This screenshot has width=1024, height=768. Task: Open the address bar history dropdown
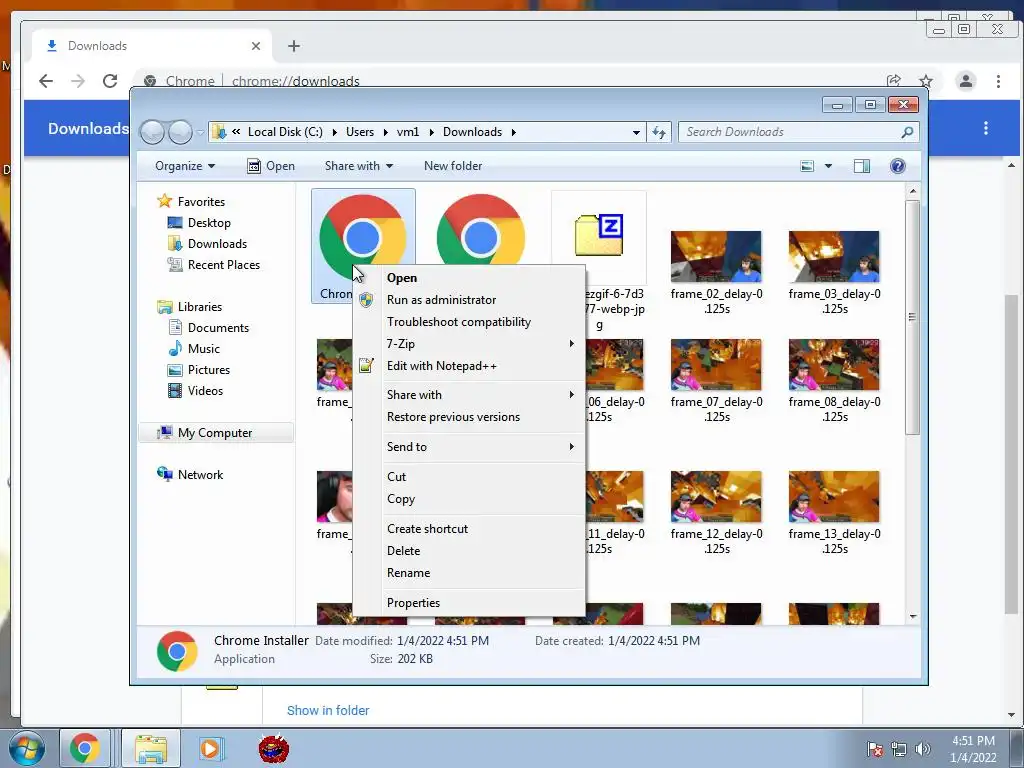[636, 132]
